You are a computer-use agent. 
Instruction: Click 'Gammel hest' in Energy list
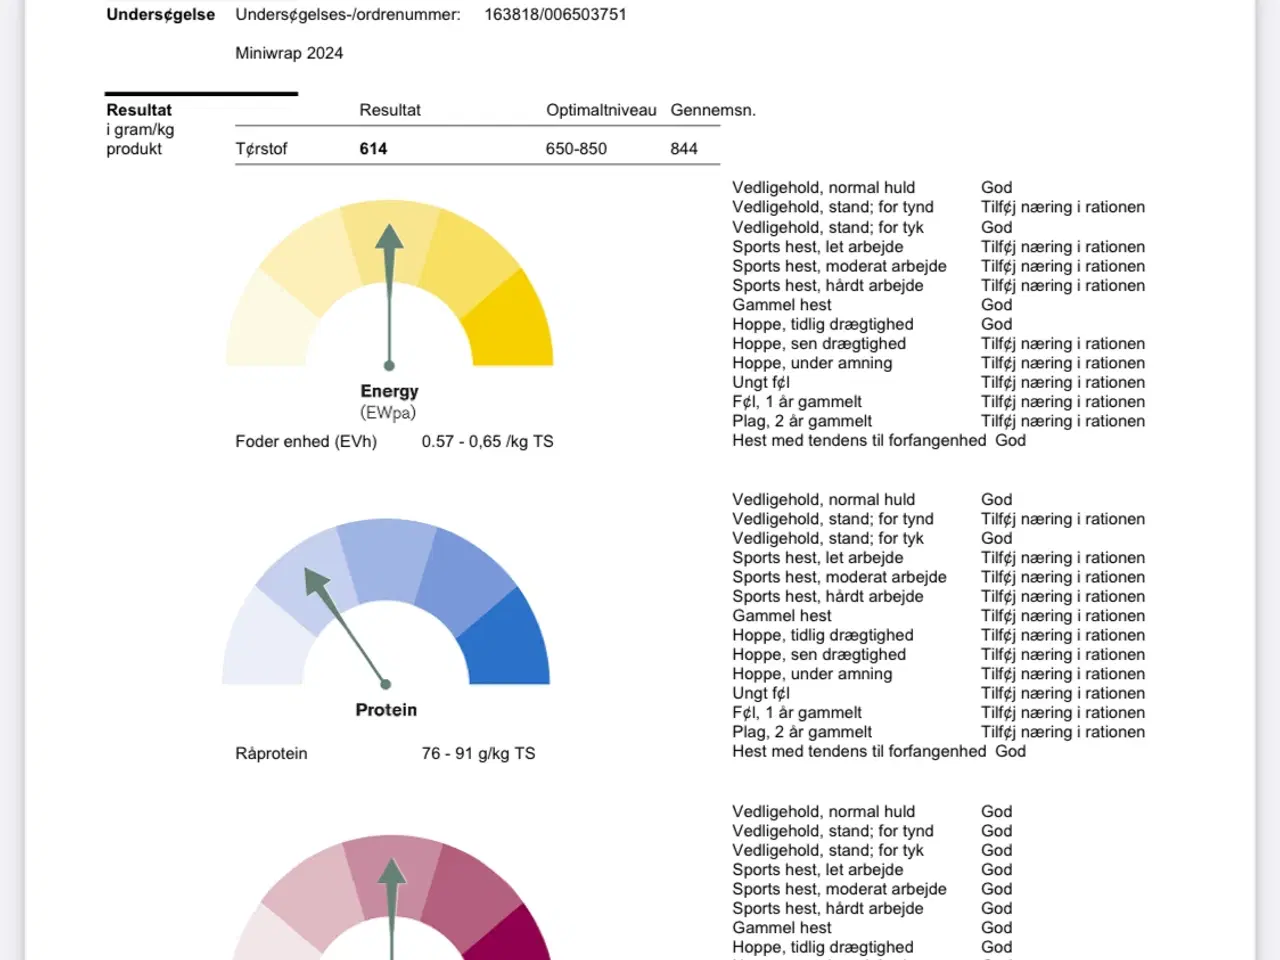[781, 305]
